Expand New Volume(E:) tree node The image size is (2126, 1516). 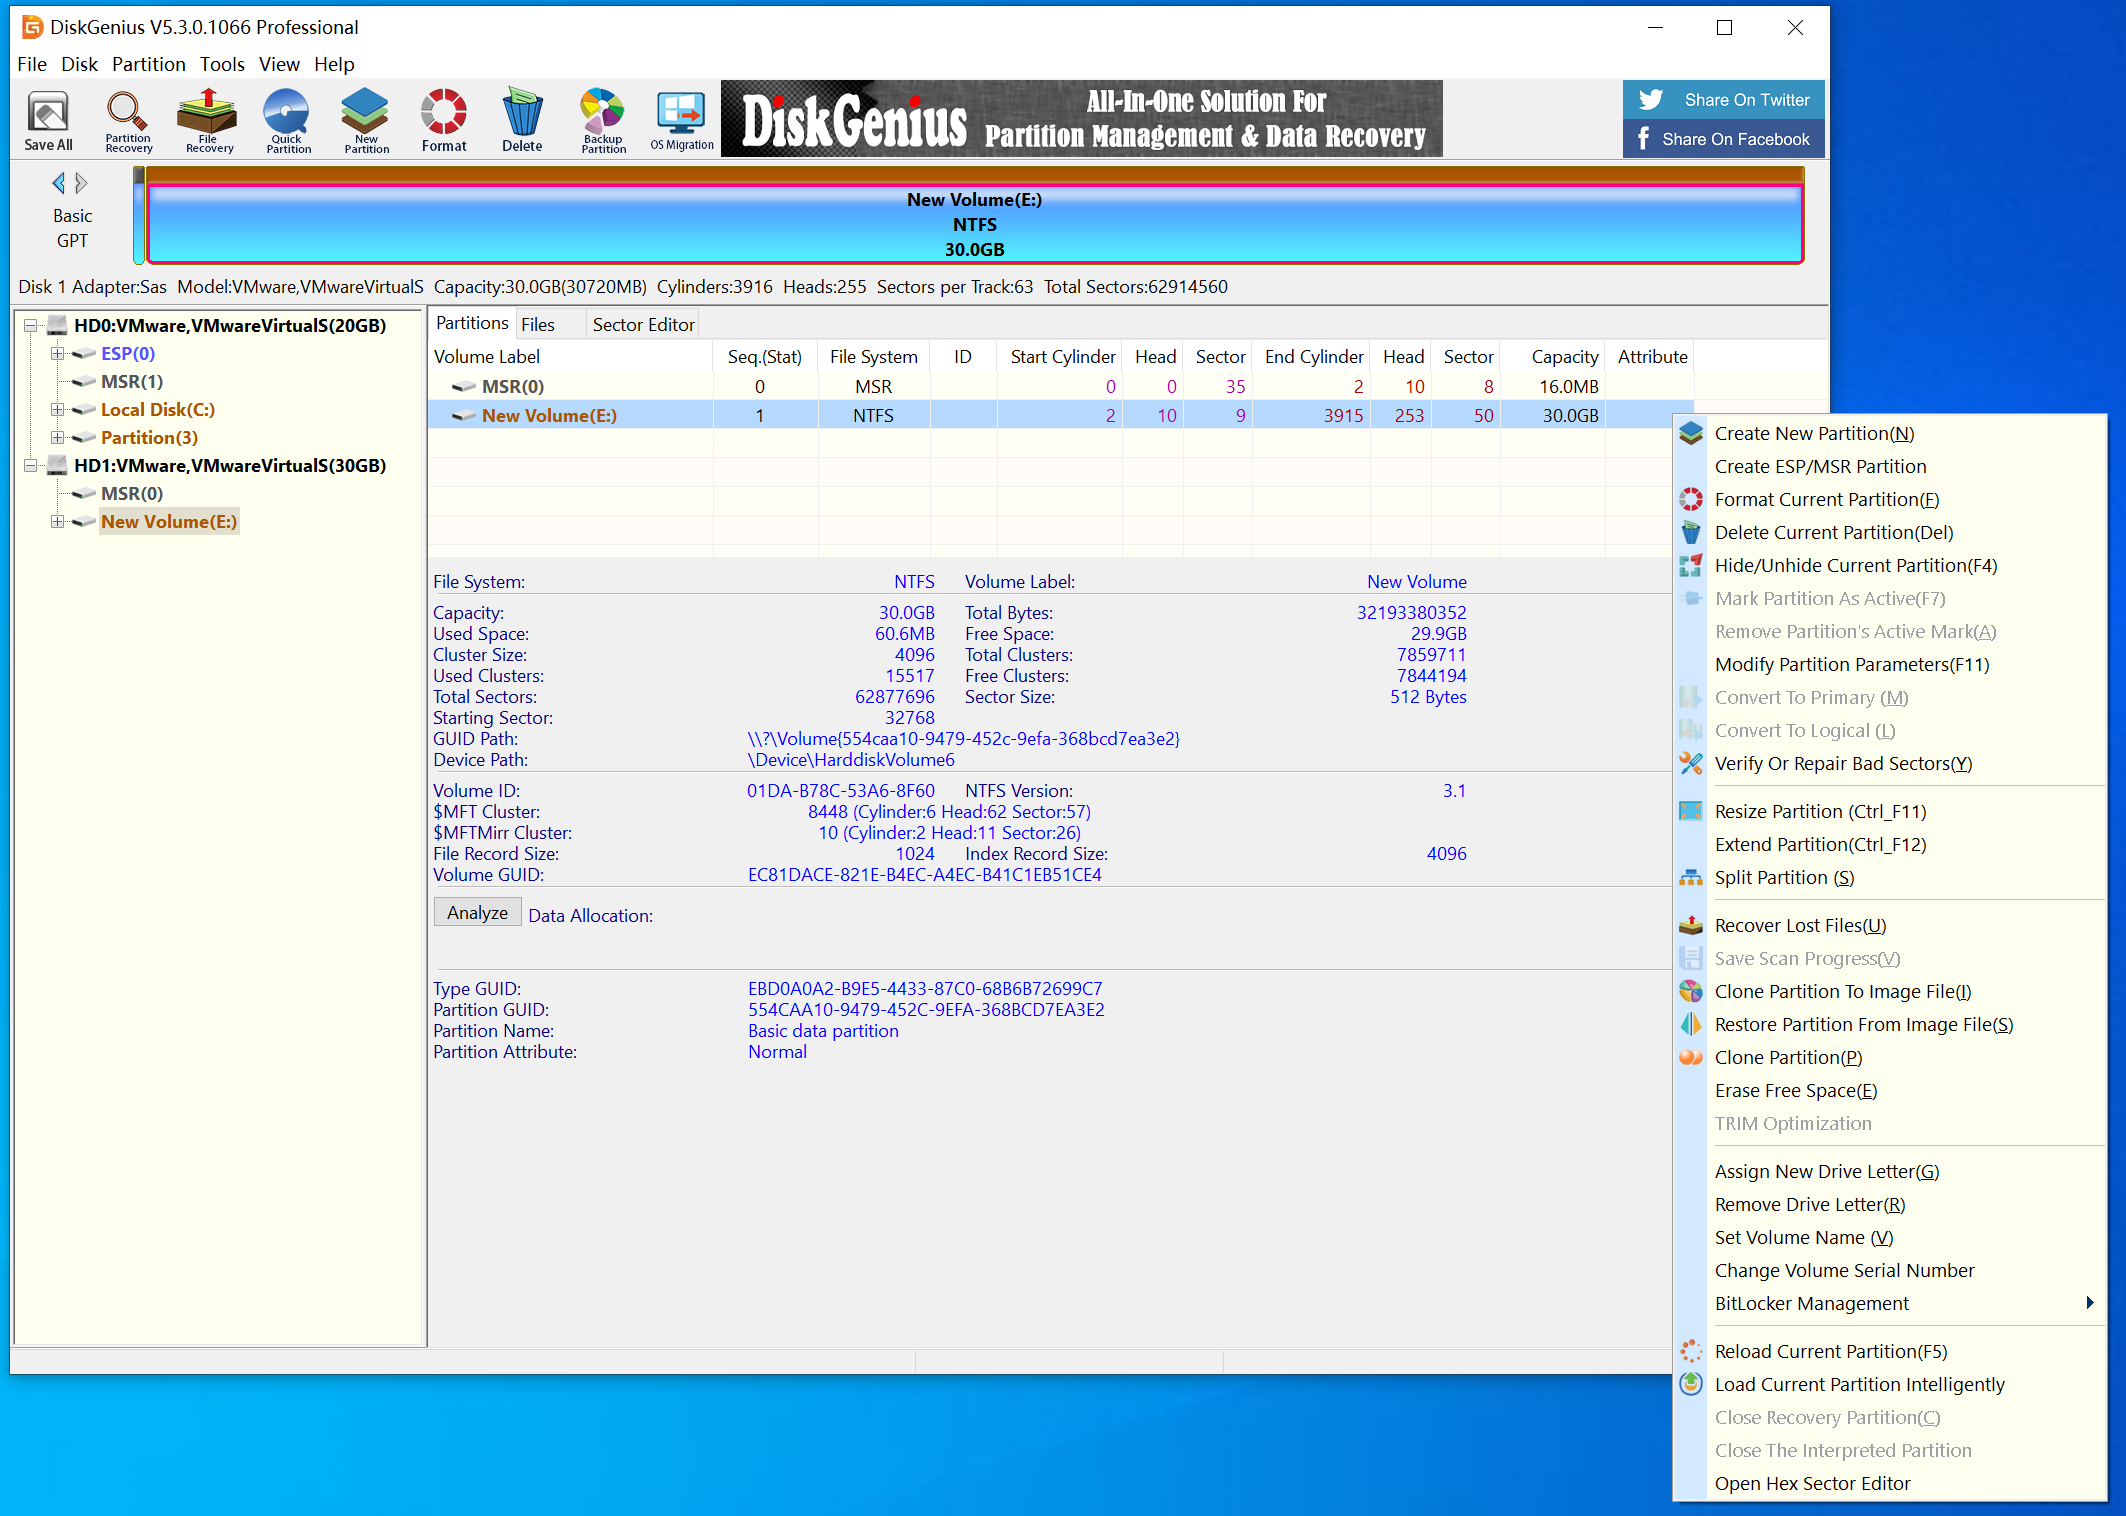pos(57,522)
